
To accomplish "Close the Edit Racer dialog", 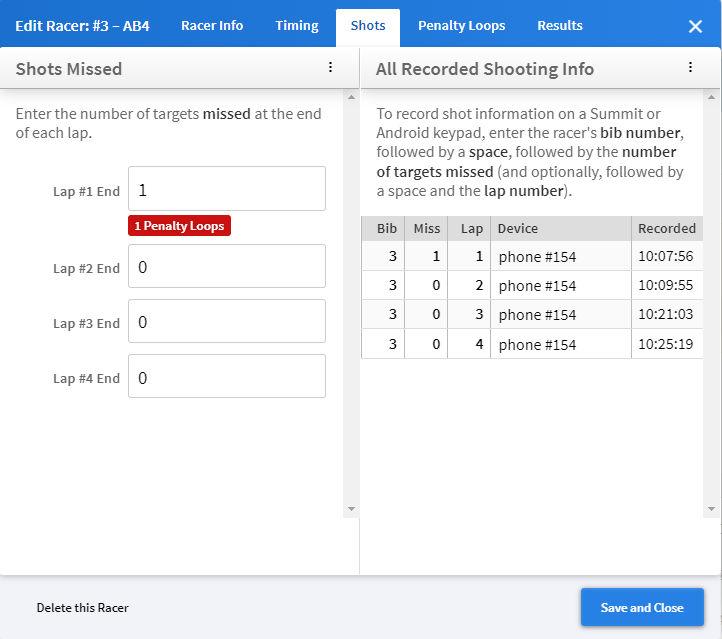I will 695,26.
